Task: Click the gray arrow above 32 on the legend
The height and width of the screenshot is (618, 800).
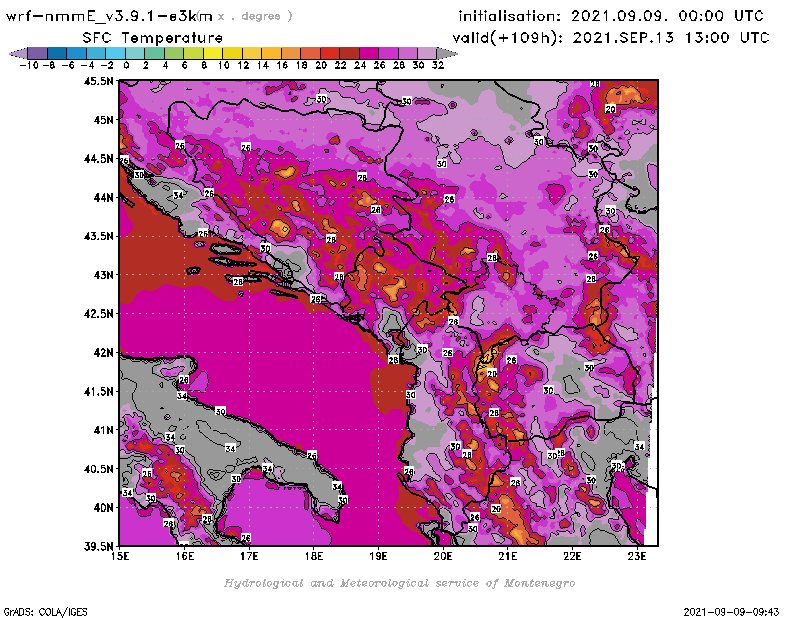Action: point(447,53)
